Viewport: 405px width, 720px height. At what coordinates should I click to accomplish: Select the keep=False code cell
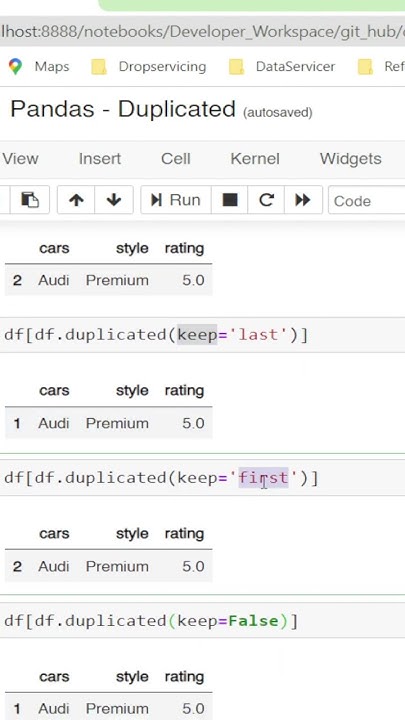tap(202, 621)
